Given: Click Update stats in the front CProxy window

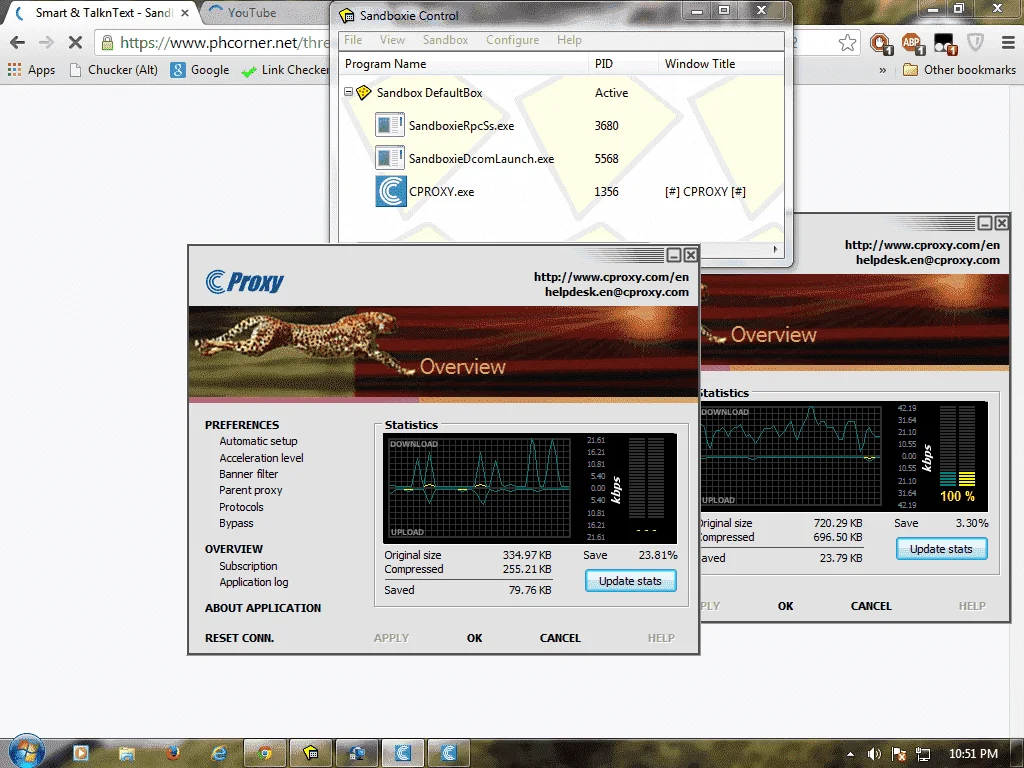Looking at the screenshot, I should pos(630,581).
